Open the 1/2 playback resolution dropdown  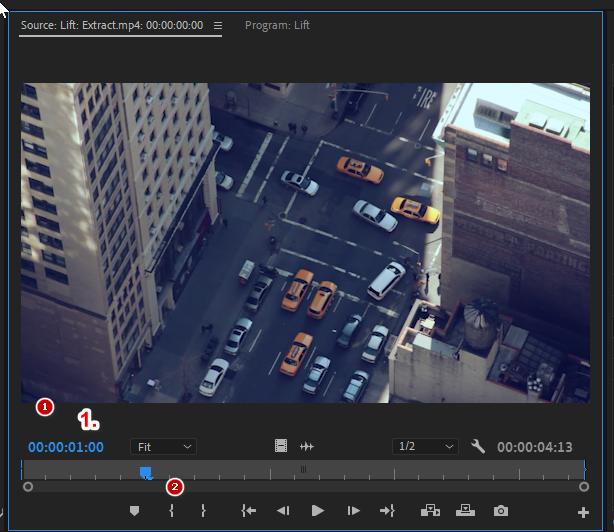425,446
